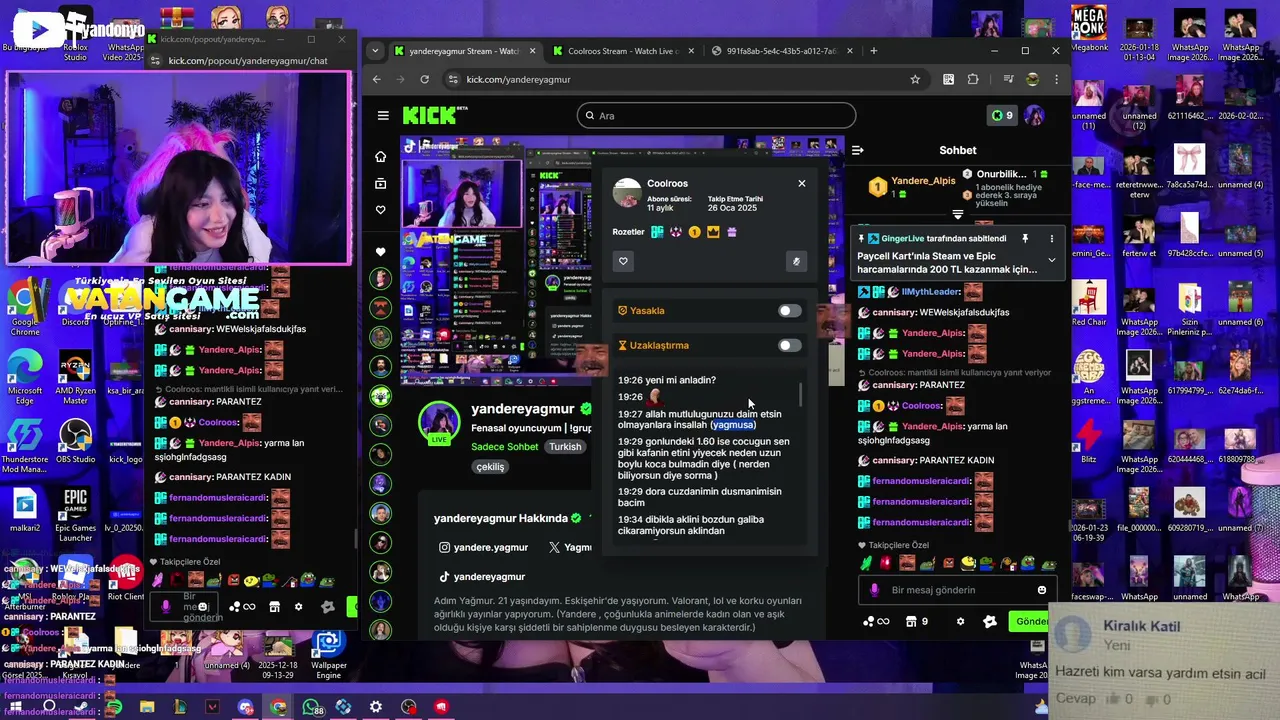
Task: Open Chrome three-dot menu
Action: click(x=1056, y=79)
